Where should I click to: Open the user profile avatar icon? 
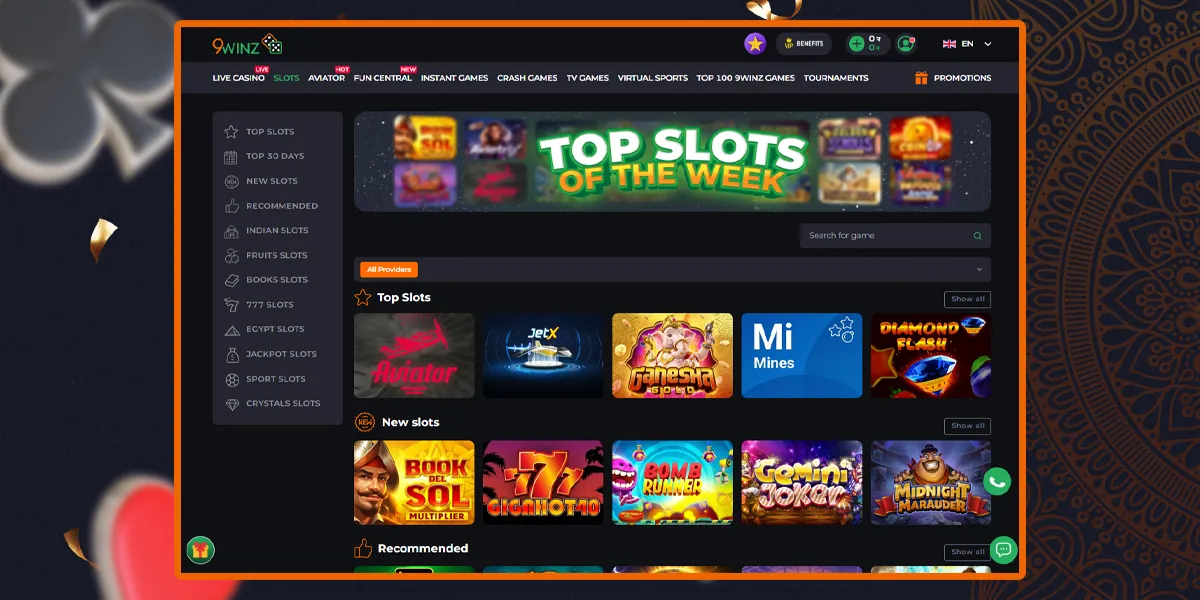(x=906, y=44)
